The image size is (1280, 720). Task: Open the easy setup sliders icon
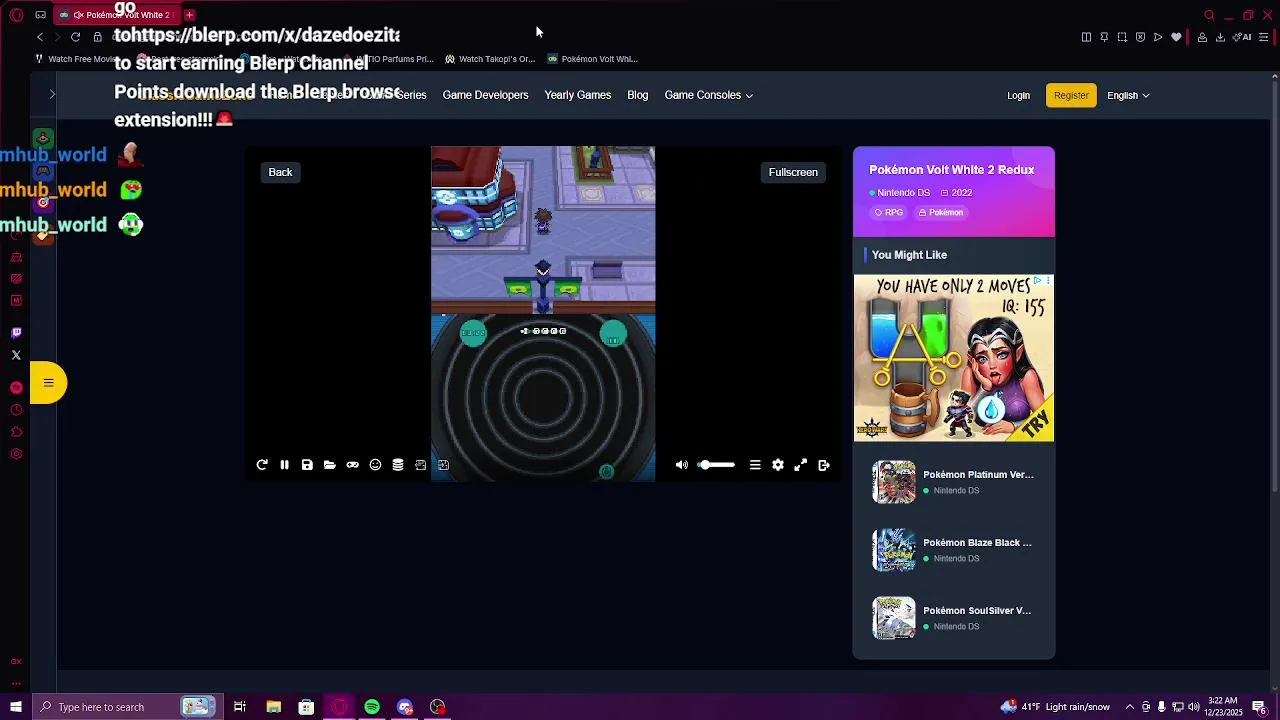[1263, 37]
